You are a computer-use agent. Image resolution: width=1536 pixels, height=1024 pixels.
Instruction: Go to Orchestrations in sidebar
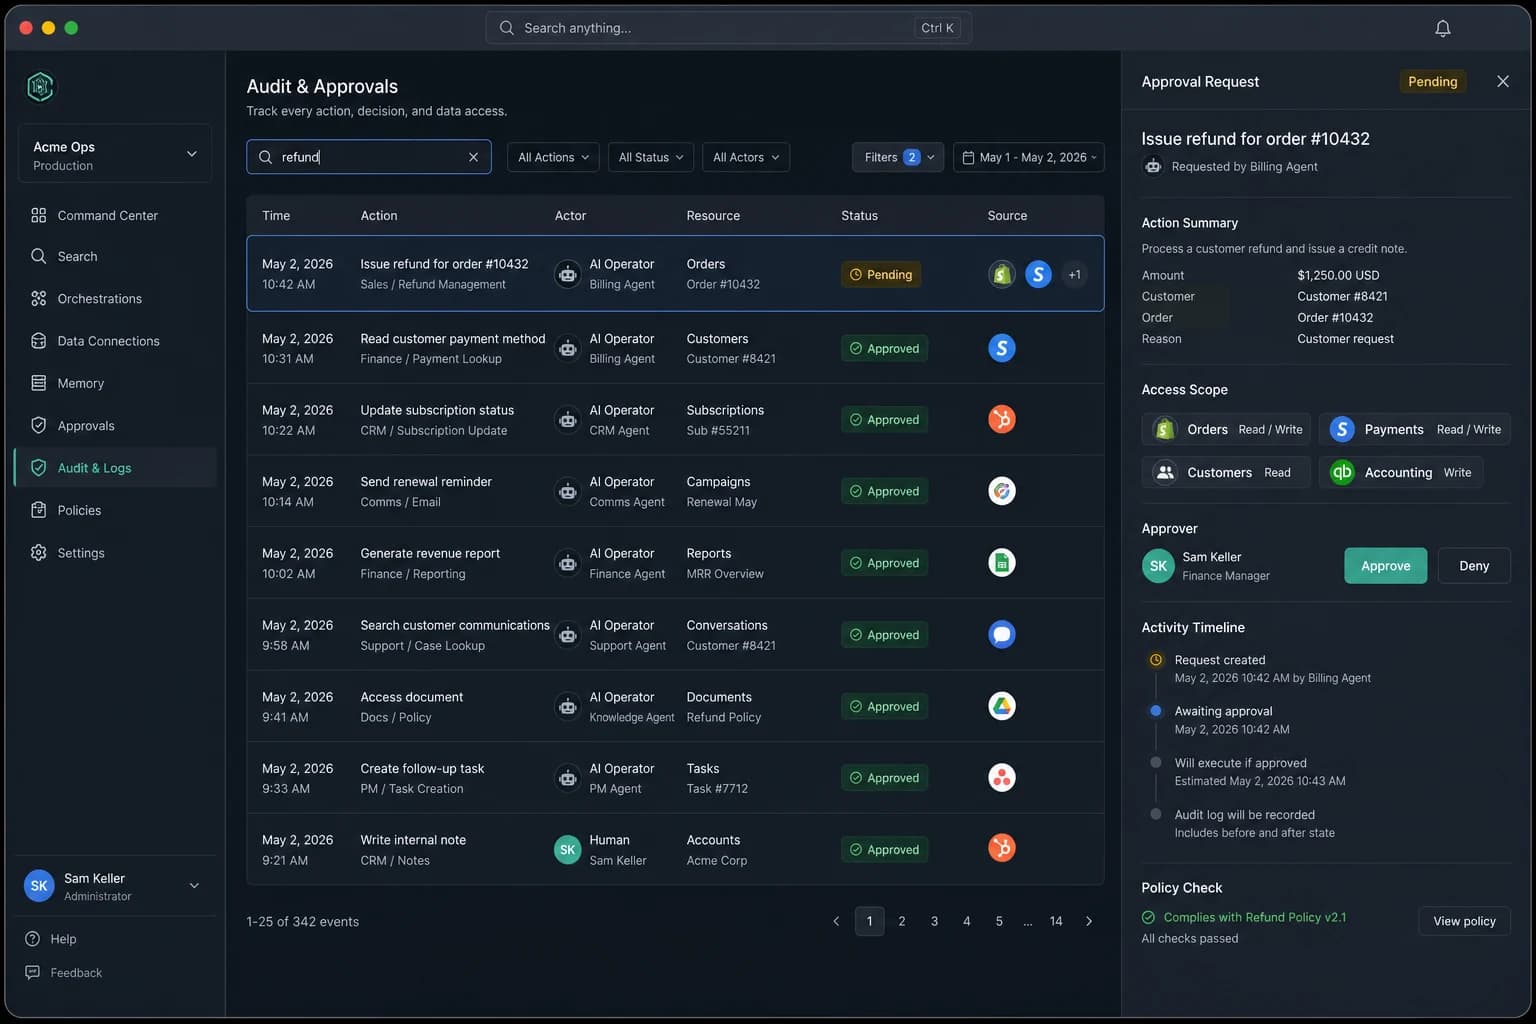point(115,299)
